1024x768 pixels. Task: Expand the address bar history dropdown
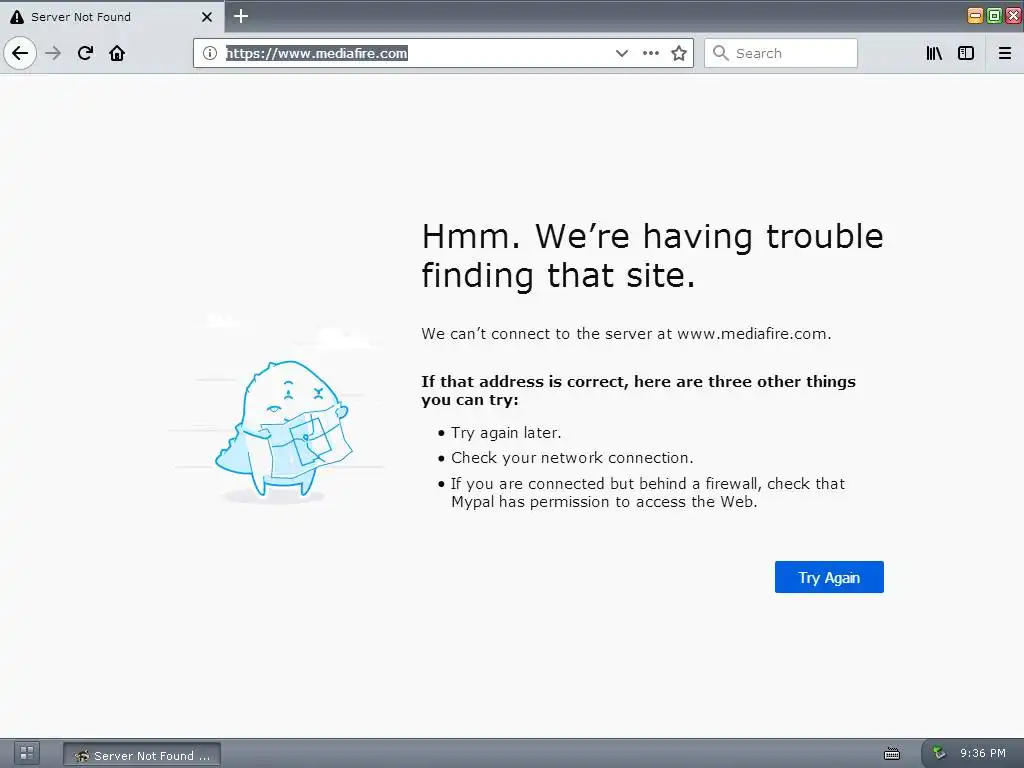click(622, 53)
